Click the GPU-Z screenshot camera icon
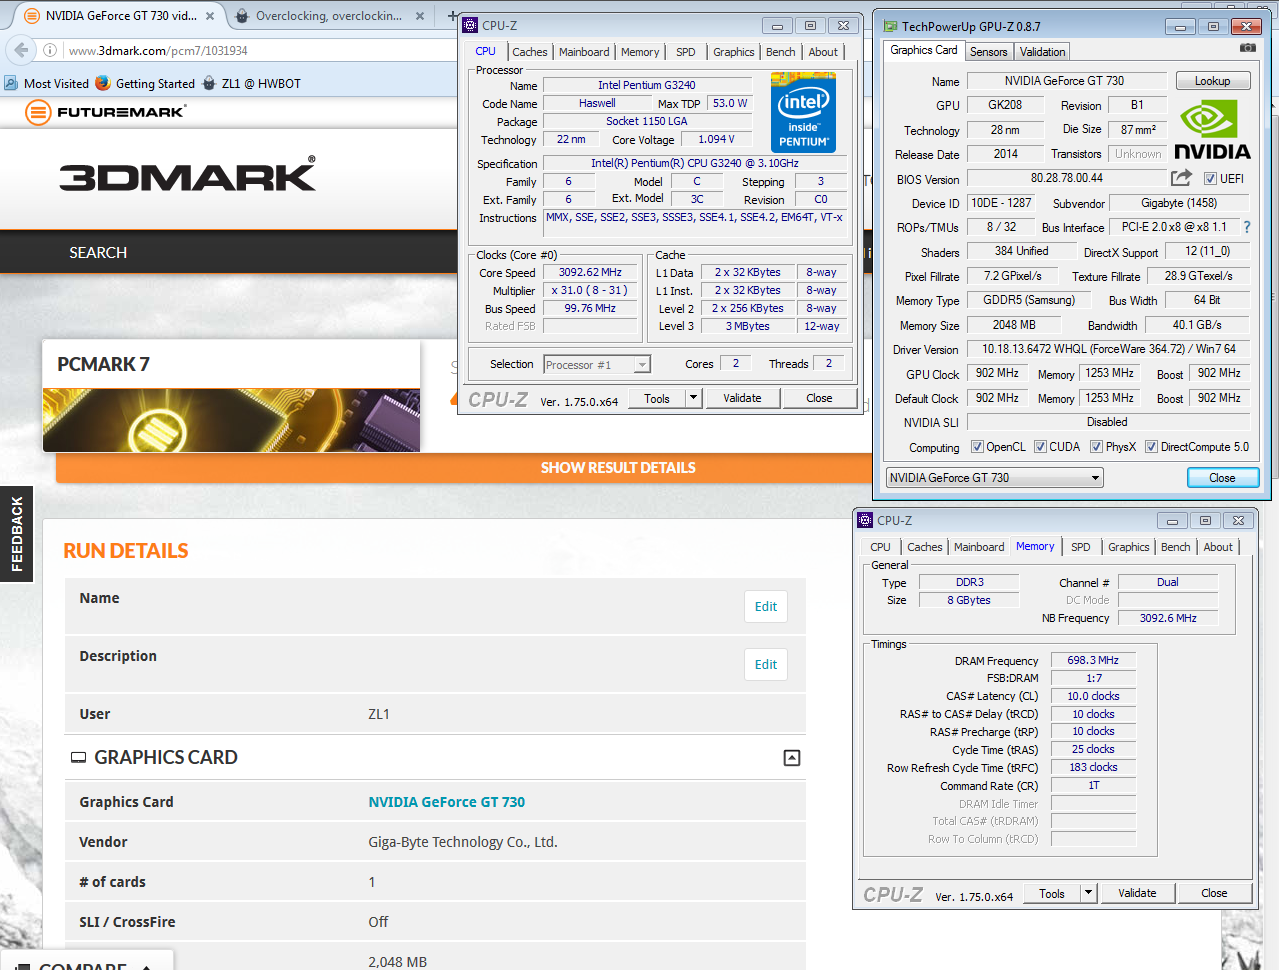 click(1247, 47)
